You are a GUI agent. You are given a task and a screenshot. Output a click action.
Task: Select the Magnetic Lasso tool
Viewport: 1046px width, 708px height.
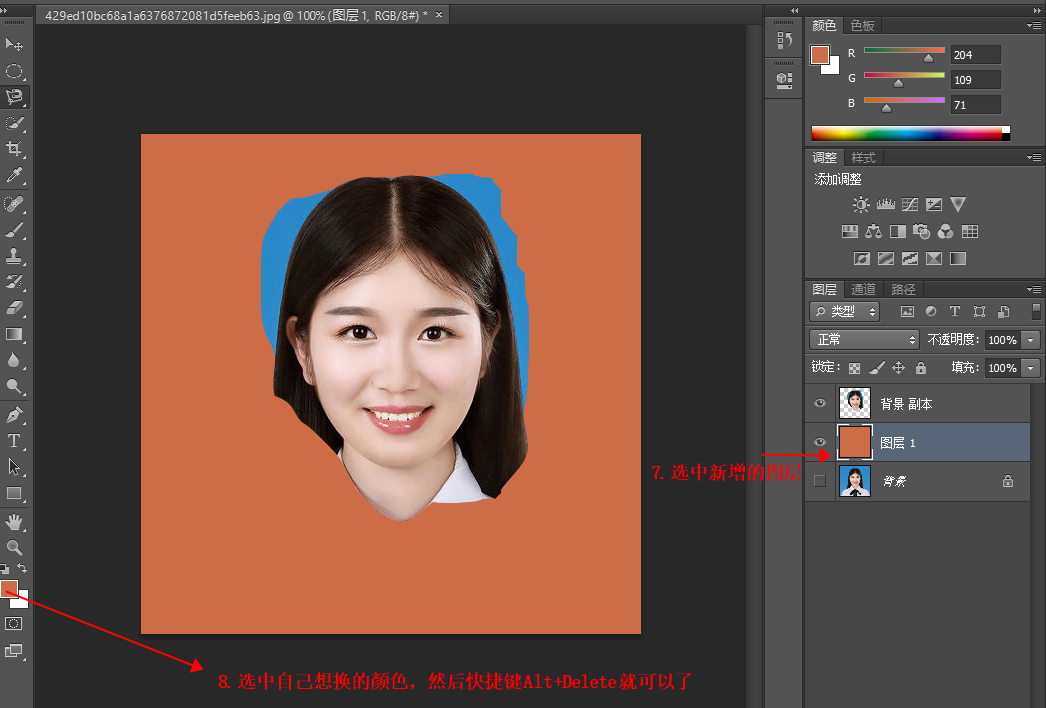[14, 97]
